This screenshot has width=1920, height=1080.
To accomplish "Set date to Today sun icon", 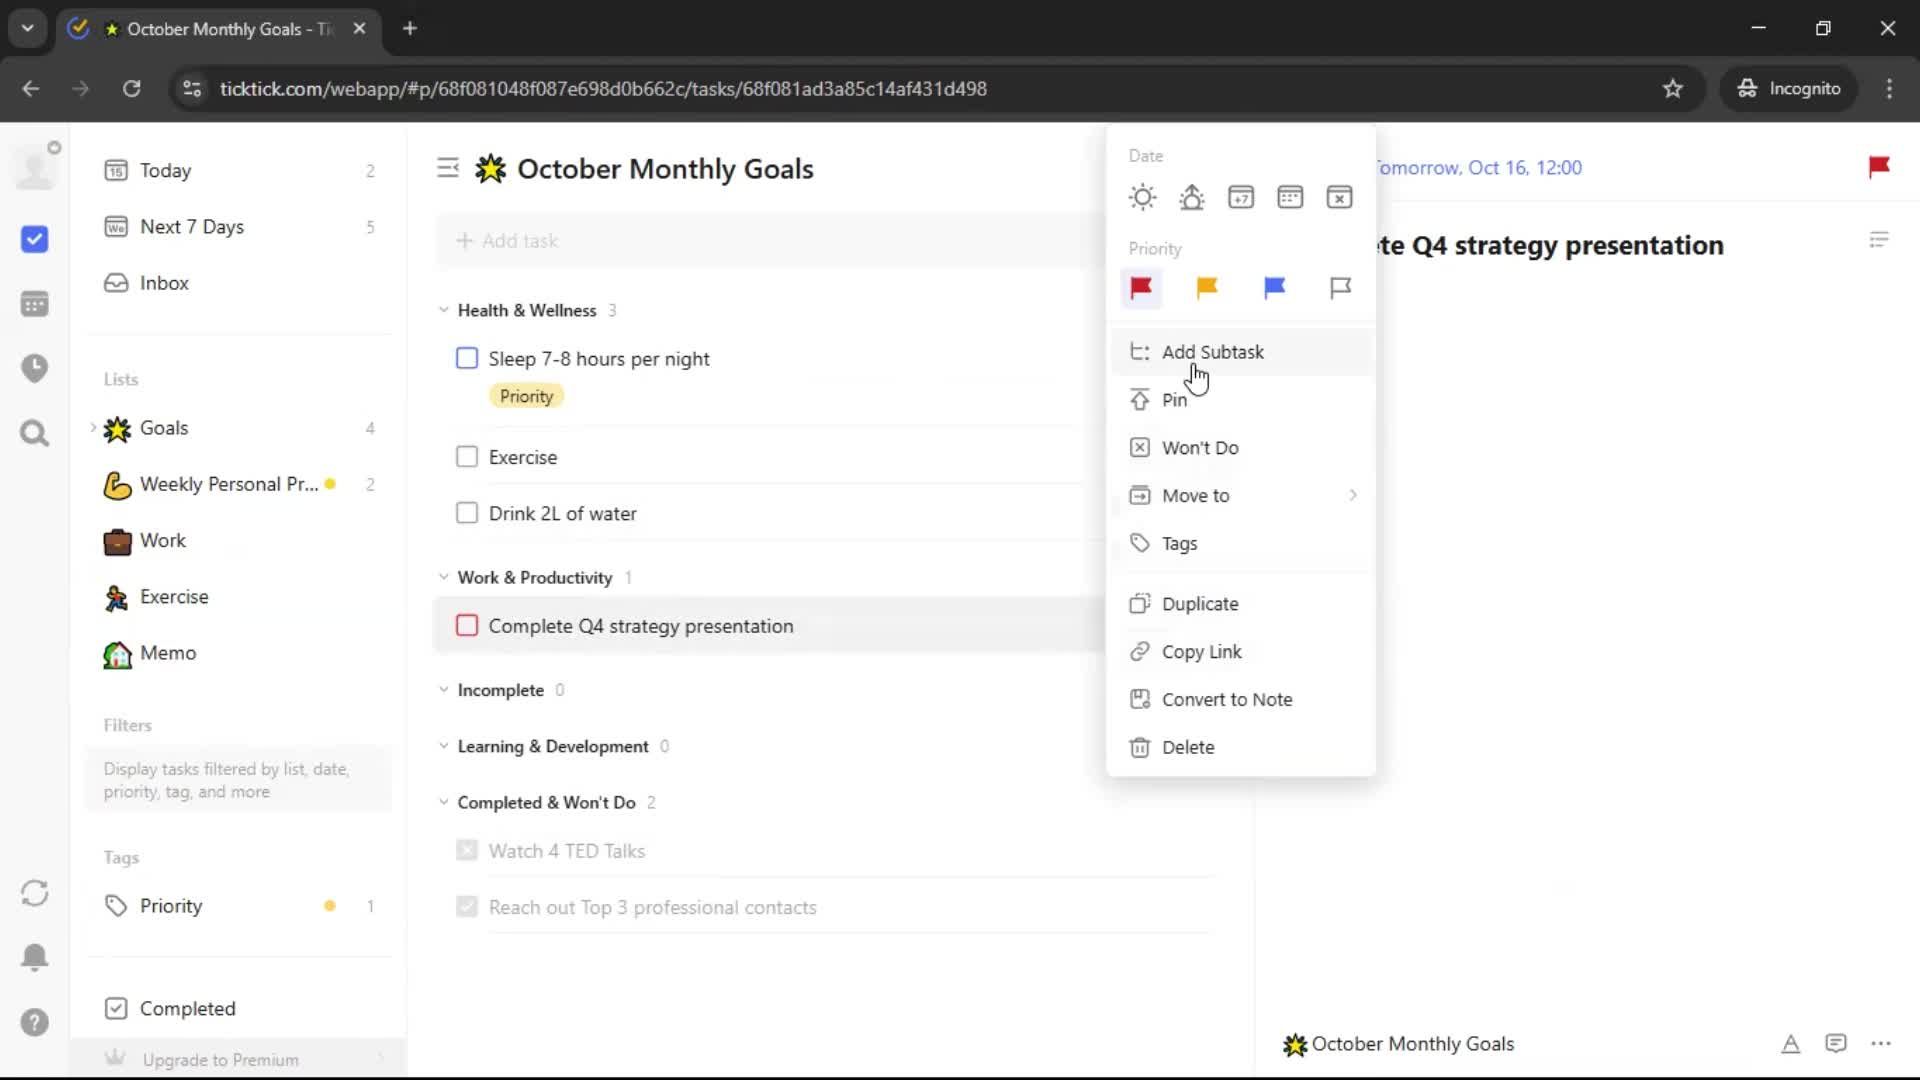I will coord(1142,197).
